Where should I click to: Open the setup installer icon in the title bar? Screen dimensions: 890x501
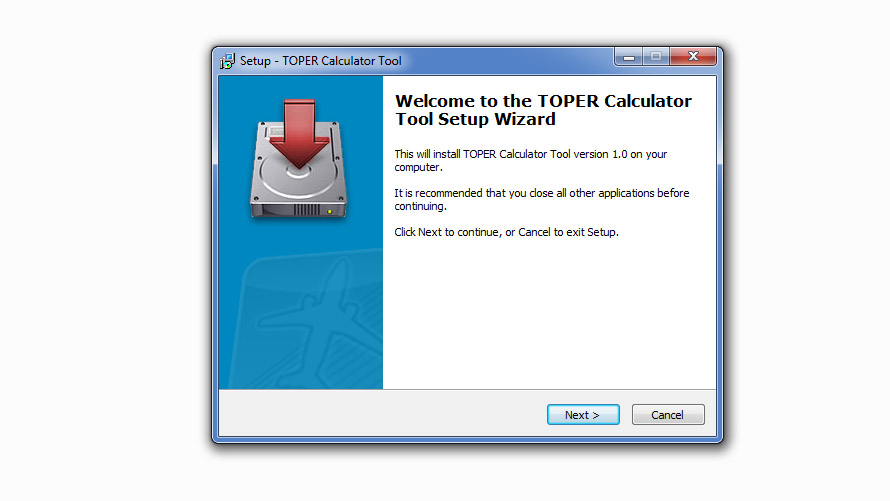(227, 61)
